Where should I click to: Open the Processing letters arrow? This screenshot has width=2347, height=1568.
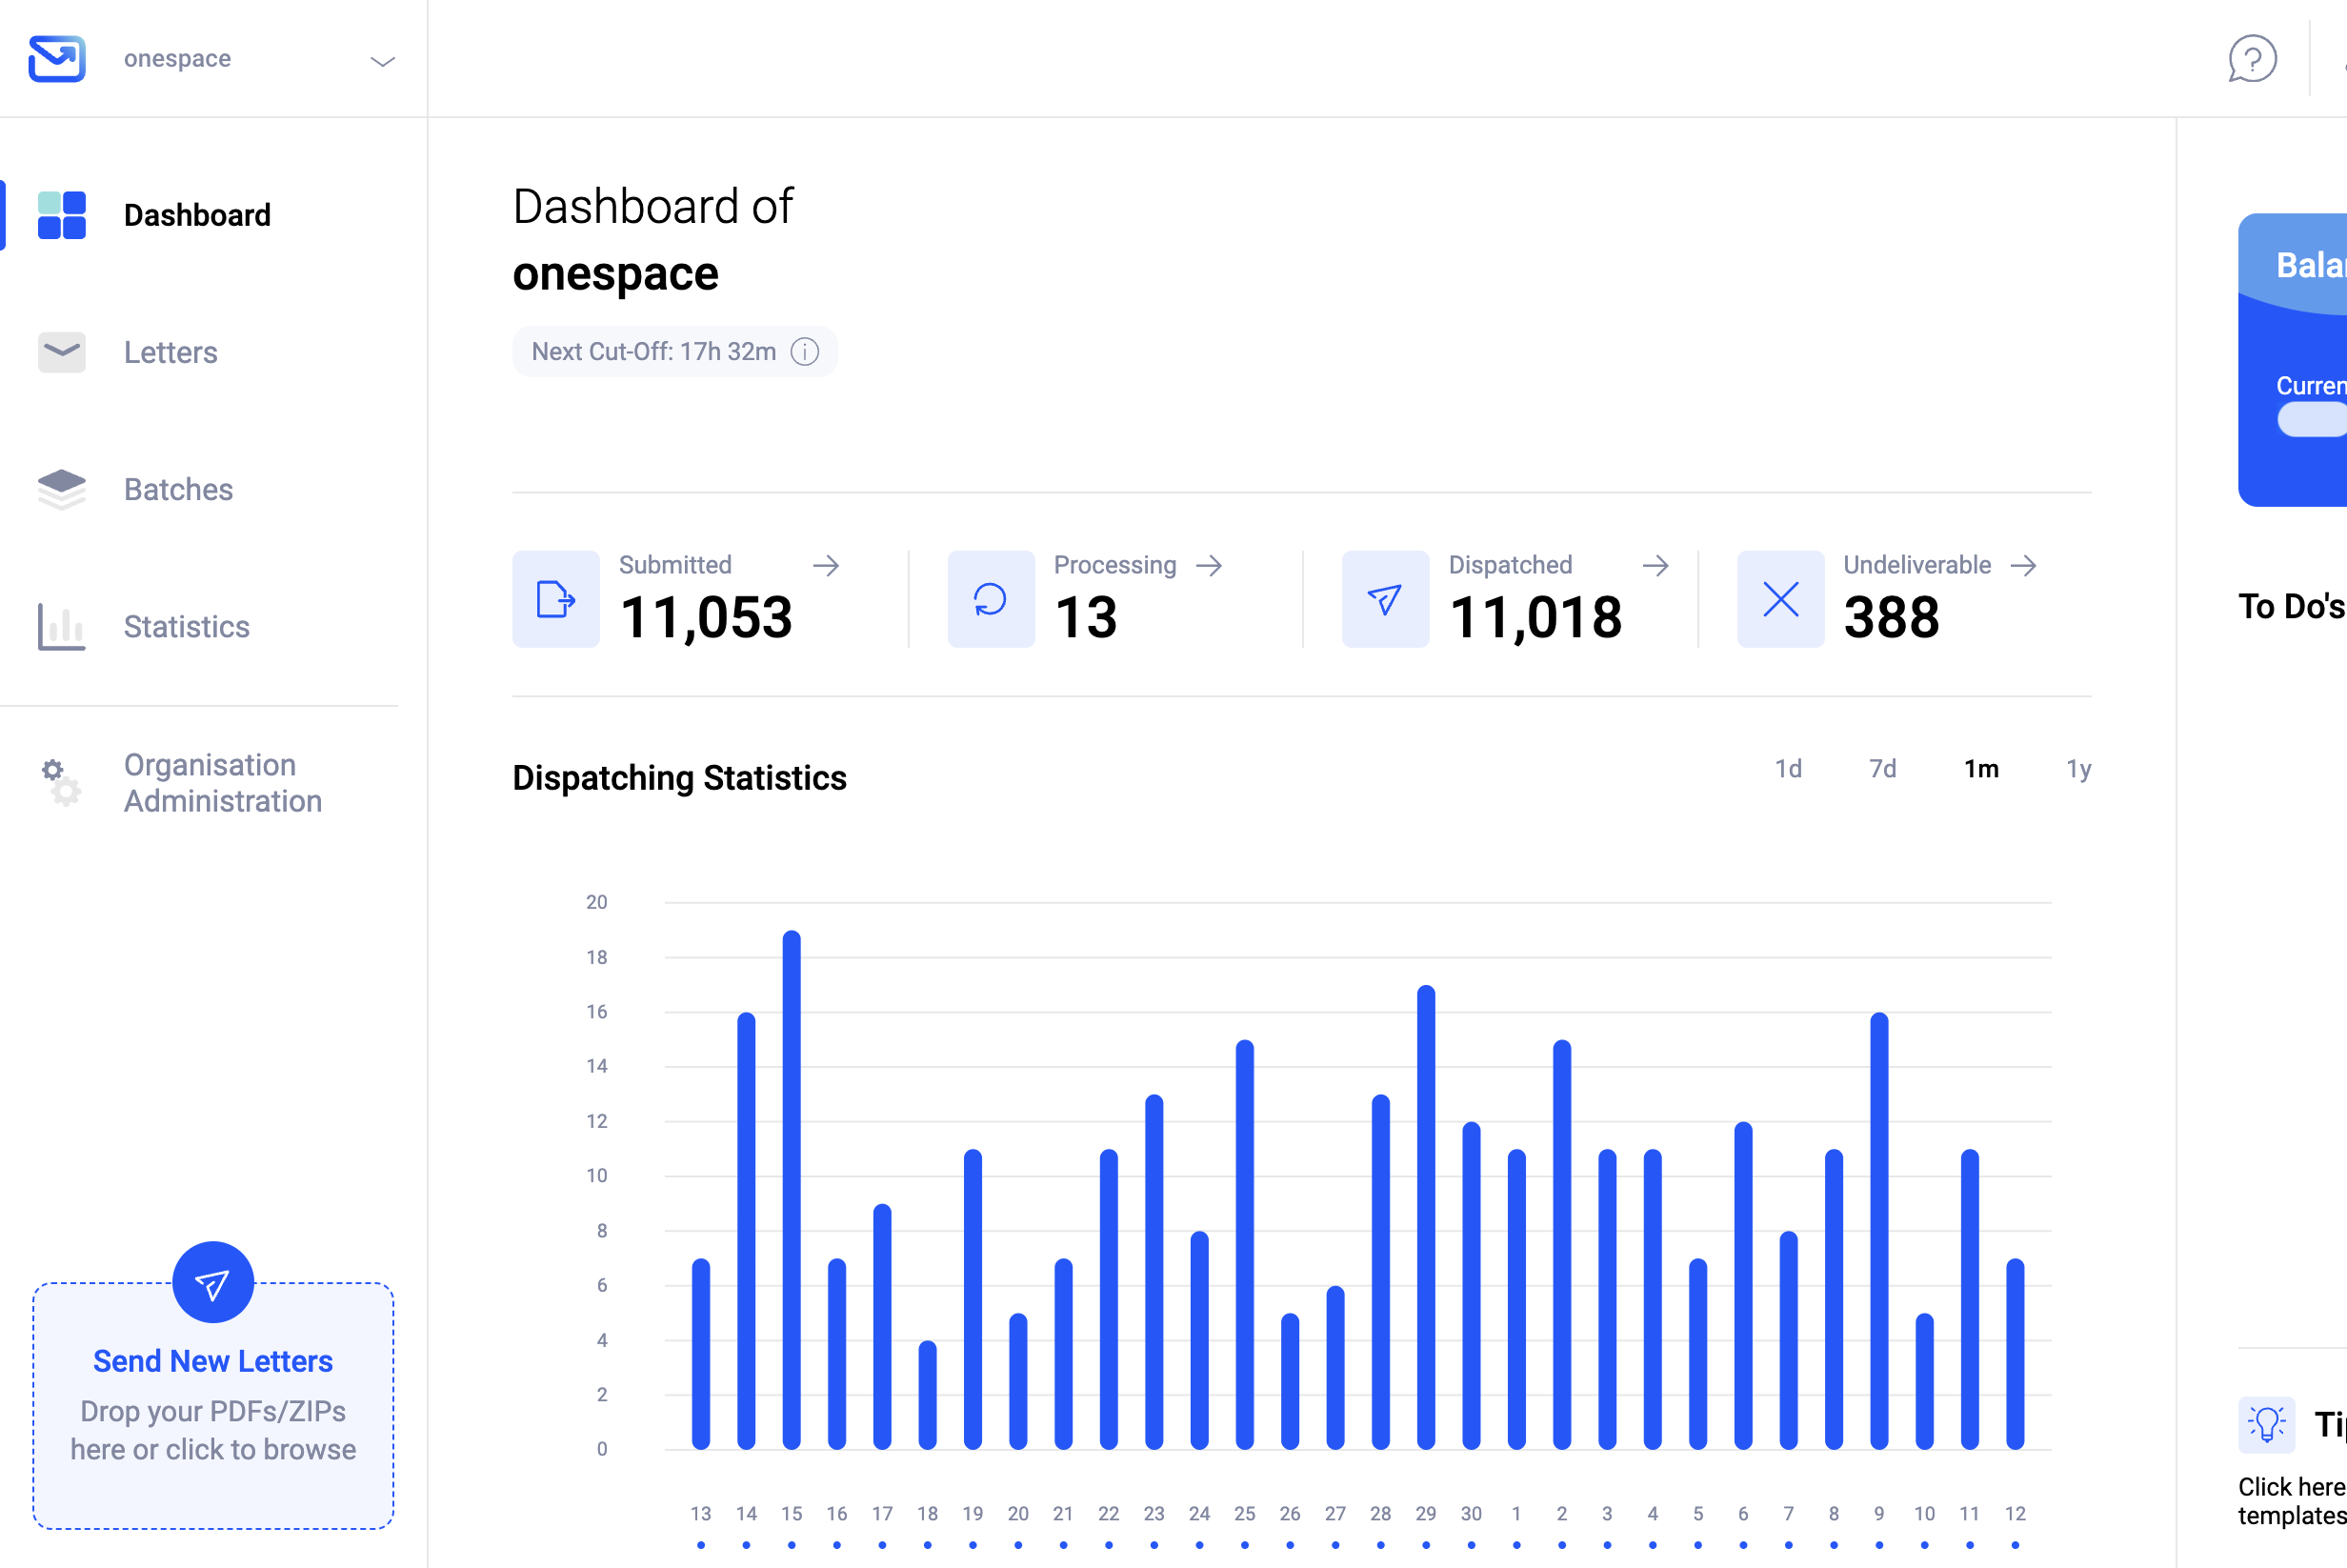click(x=1210, y=565)
